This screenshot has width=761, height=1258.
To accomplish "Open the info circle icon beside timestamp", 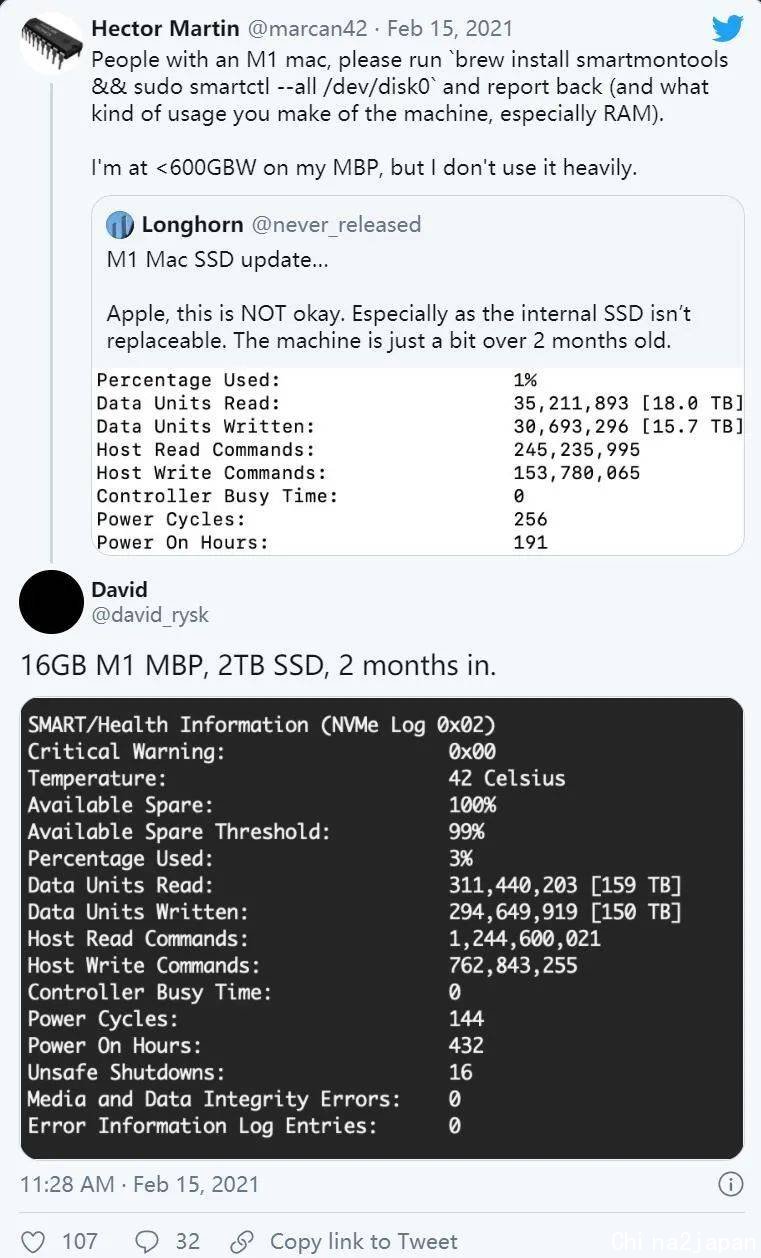I will click(x=731, y=1184).
